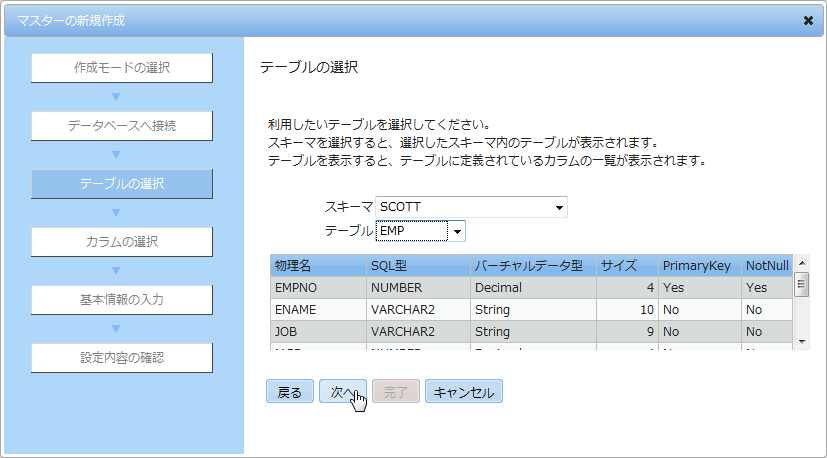Select the 基本情報の入力 step
827x458 pixels.
(122, 300)
